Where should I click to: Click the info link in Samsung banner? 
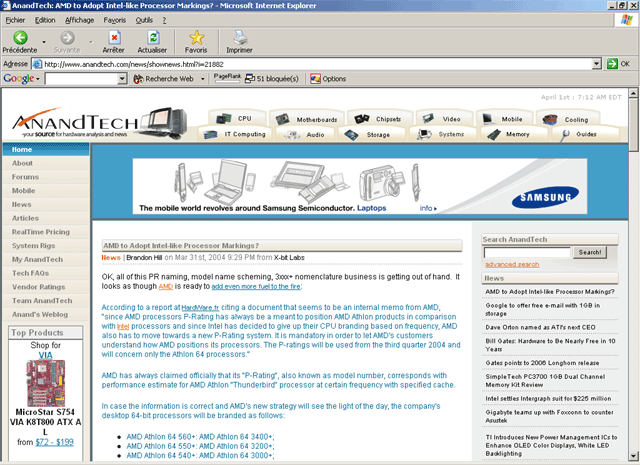[x=428, y=208]
